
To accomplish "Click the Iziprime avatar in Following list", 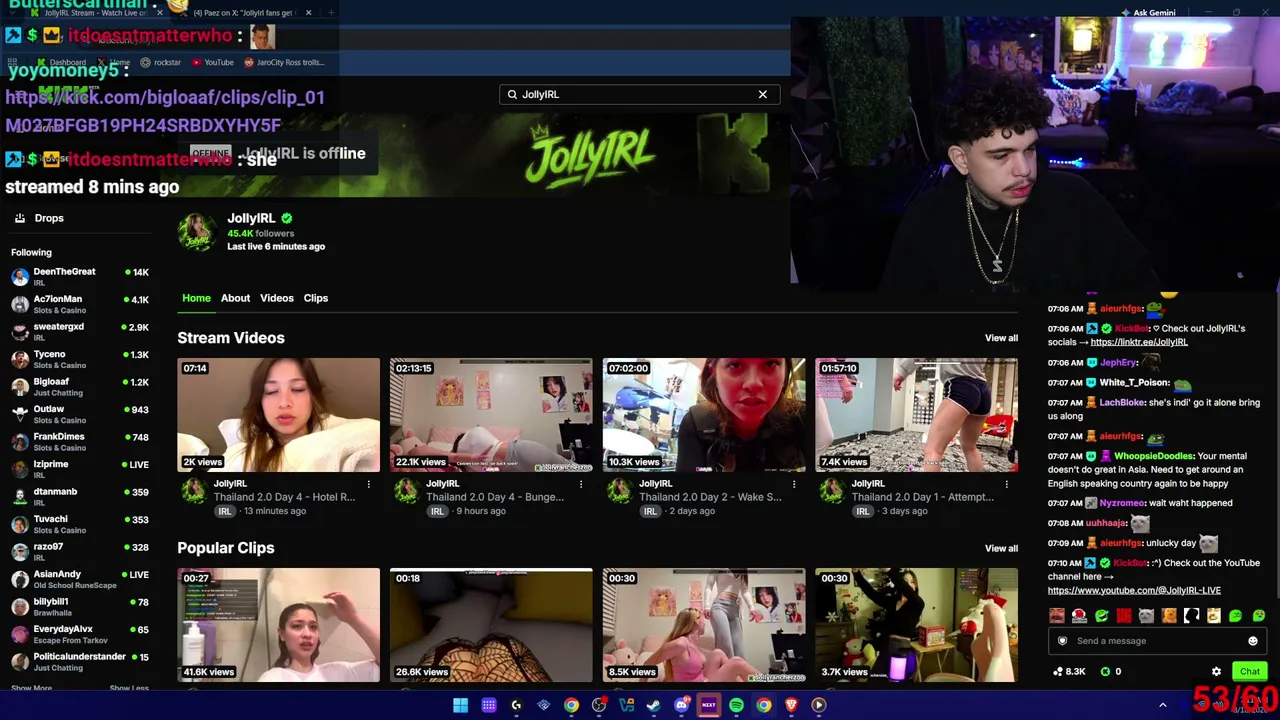I will 20,469.
